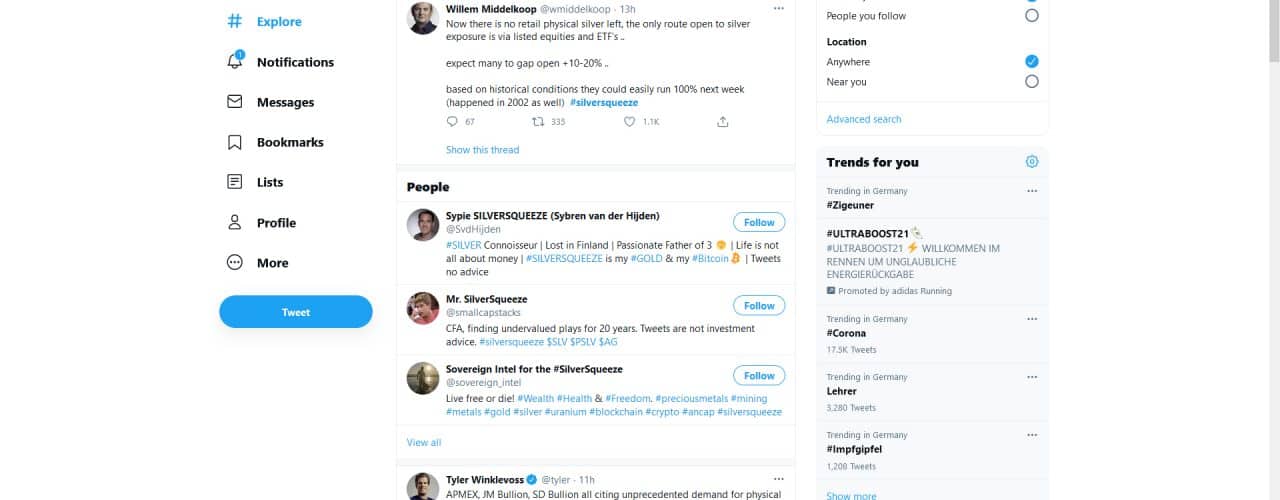Click the blue Tweet button

point(296,312)
